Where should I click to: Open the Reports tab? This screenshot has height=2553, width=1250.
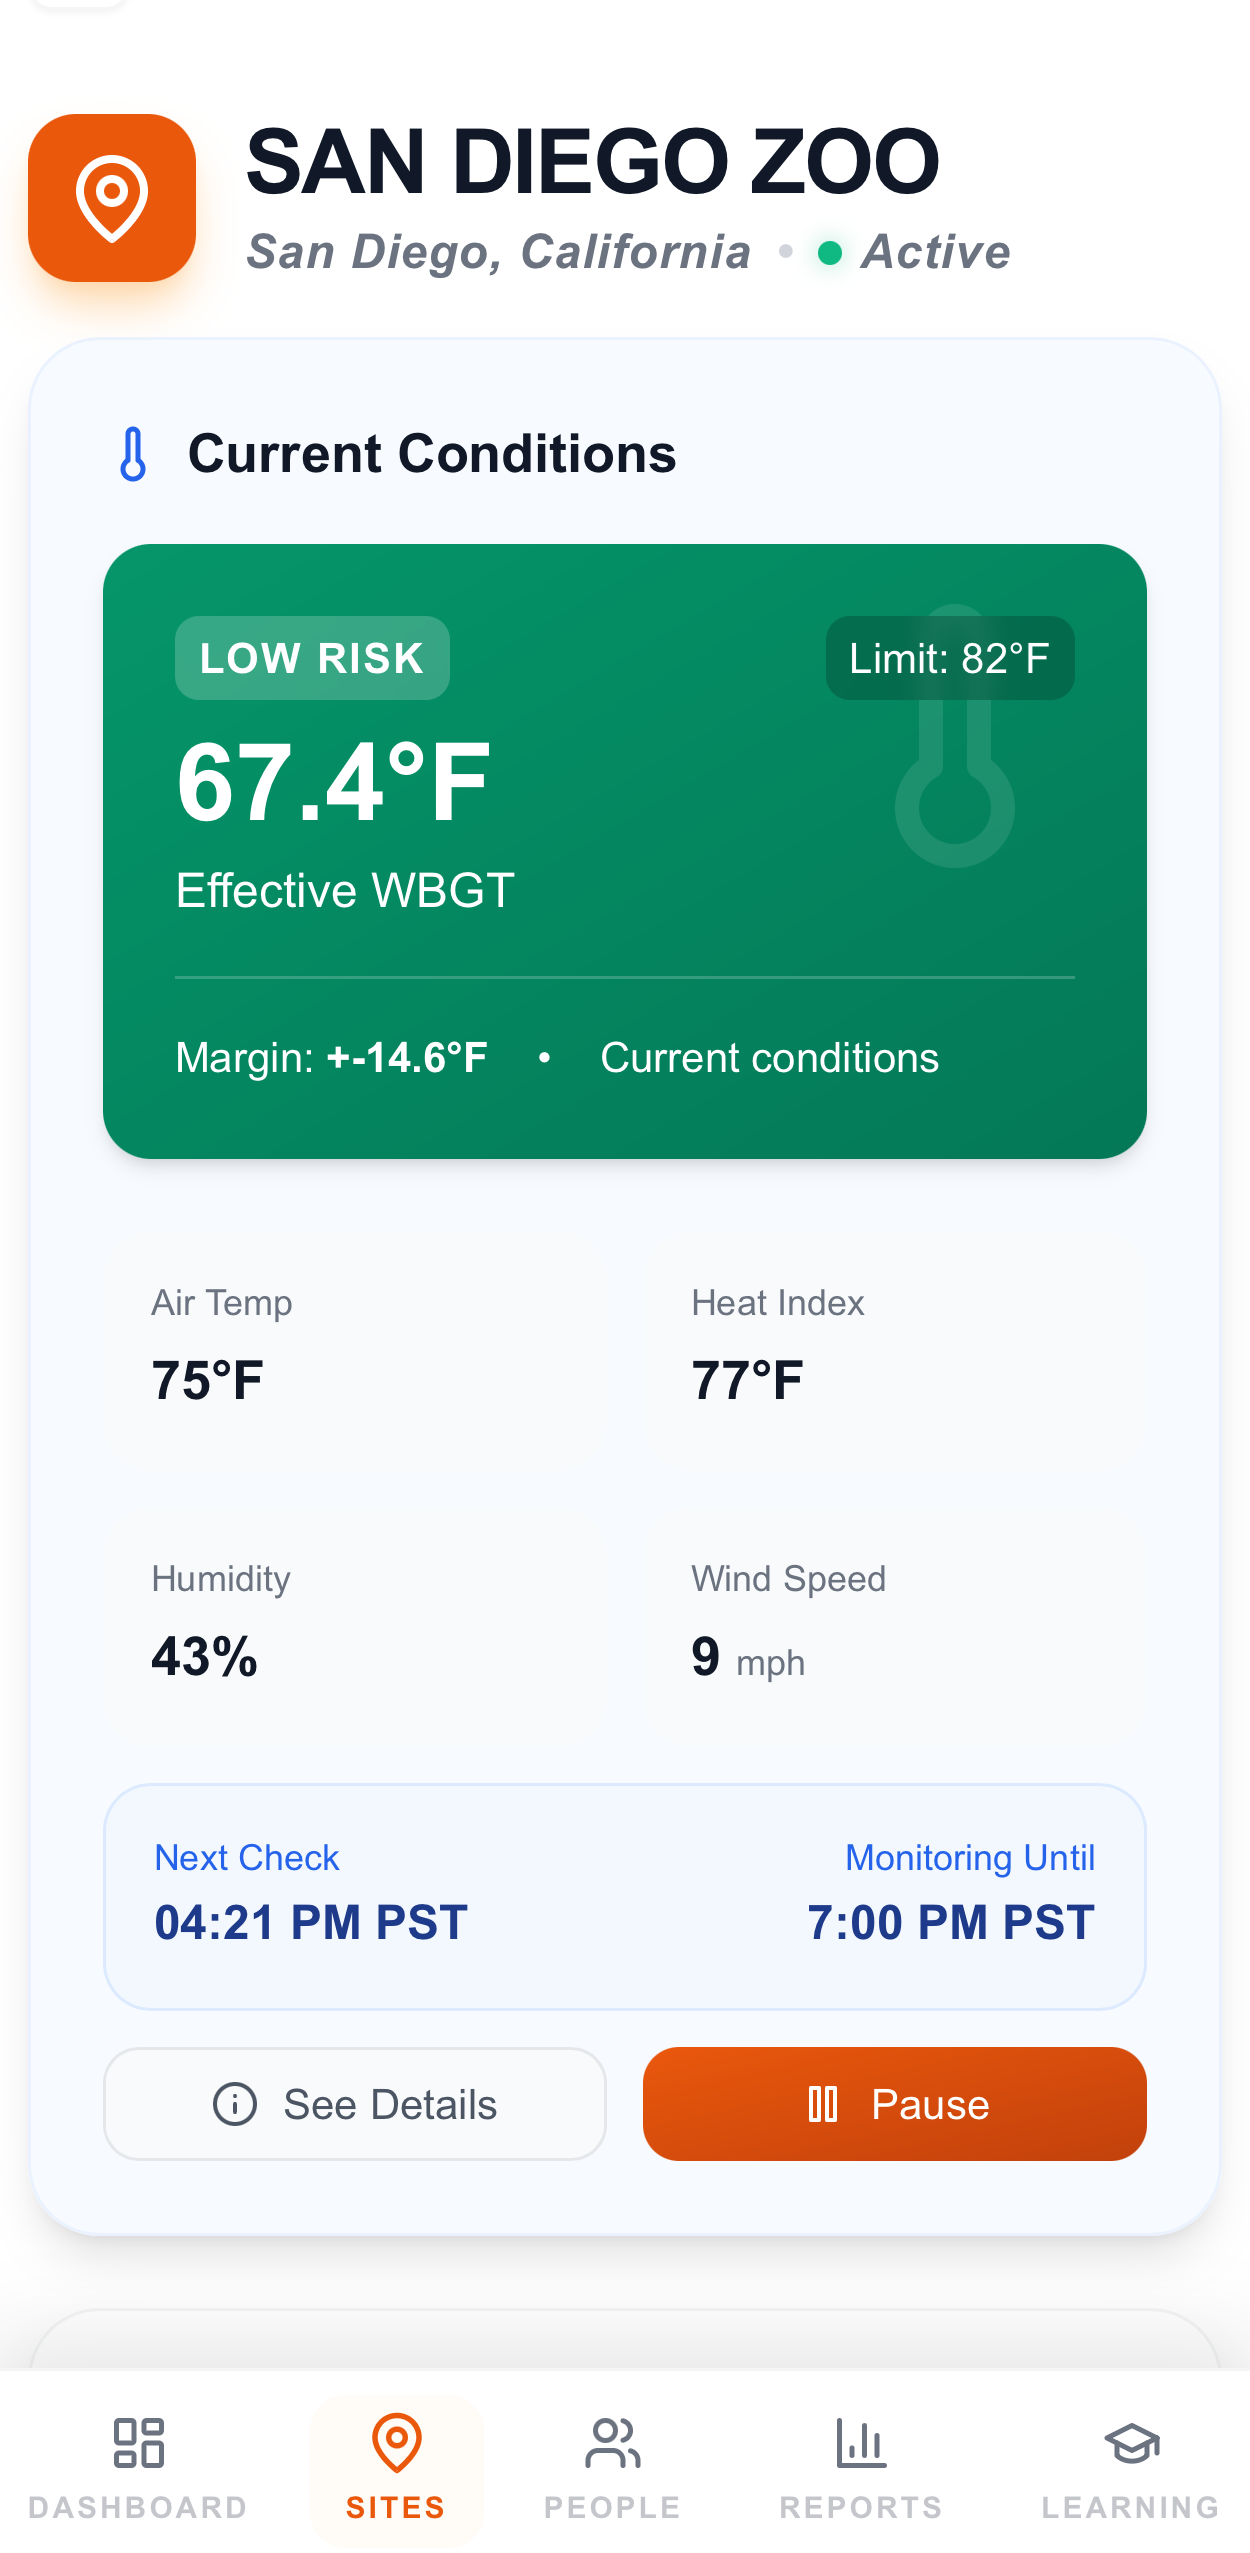point(861,2467)
